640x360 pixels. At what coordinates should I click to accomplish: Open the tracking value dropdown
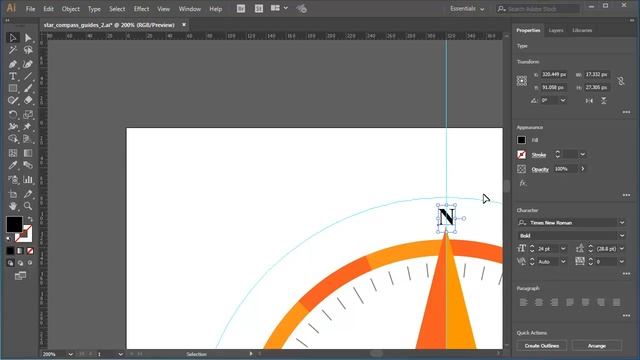622,262
